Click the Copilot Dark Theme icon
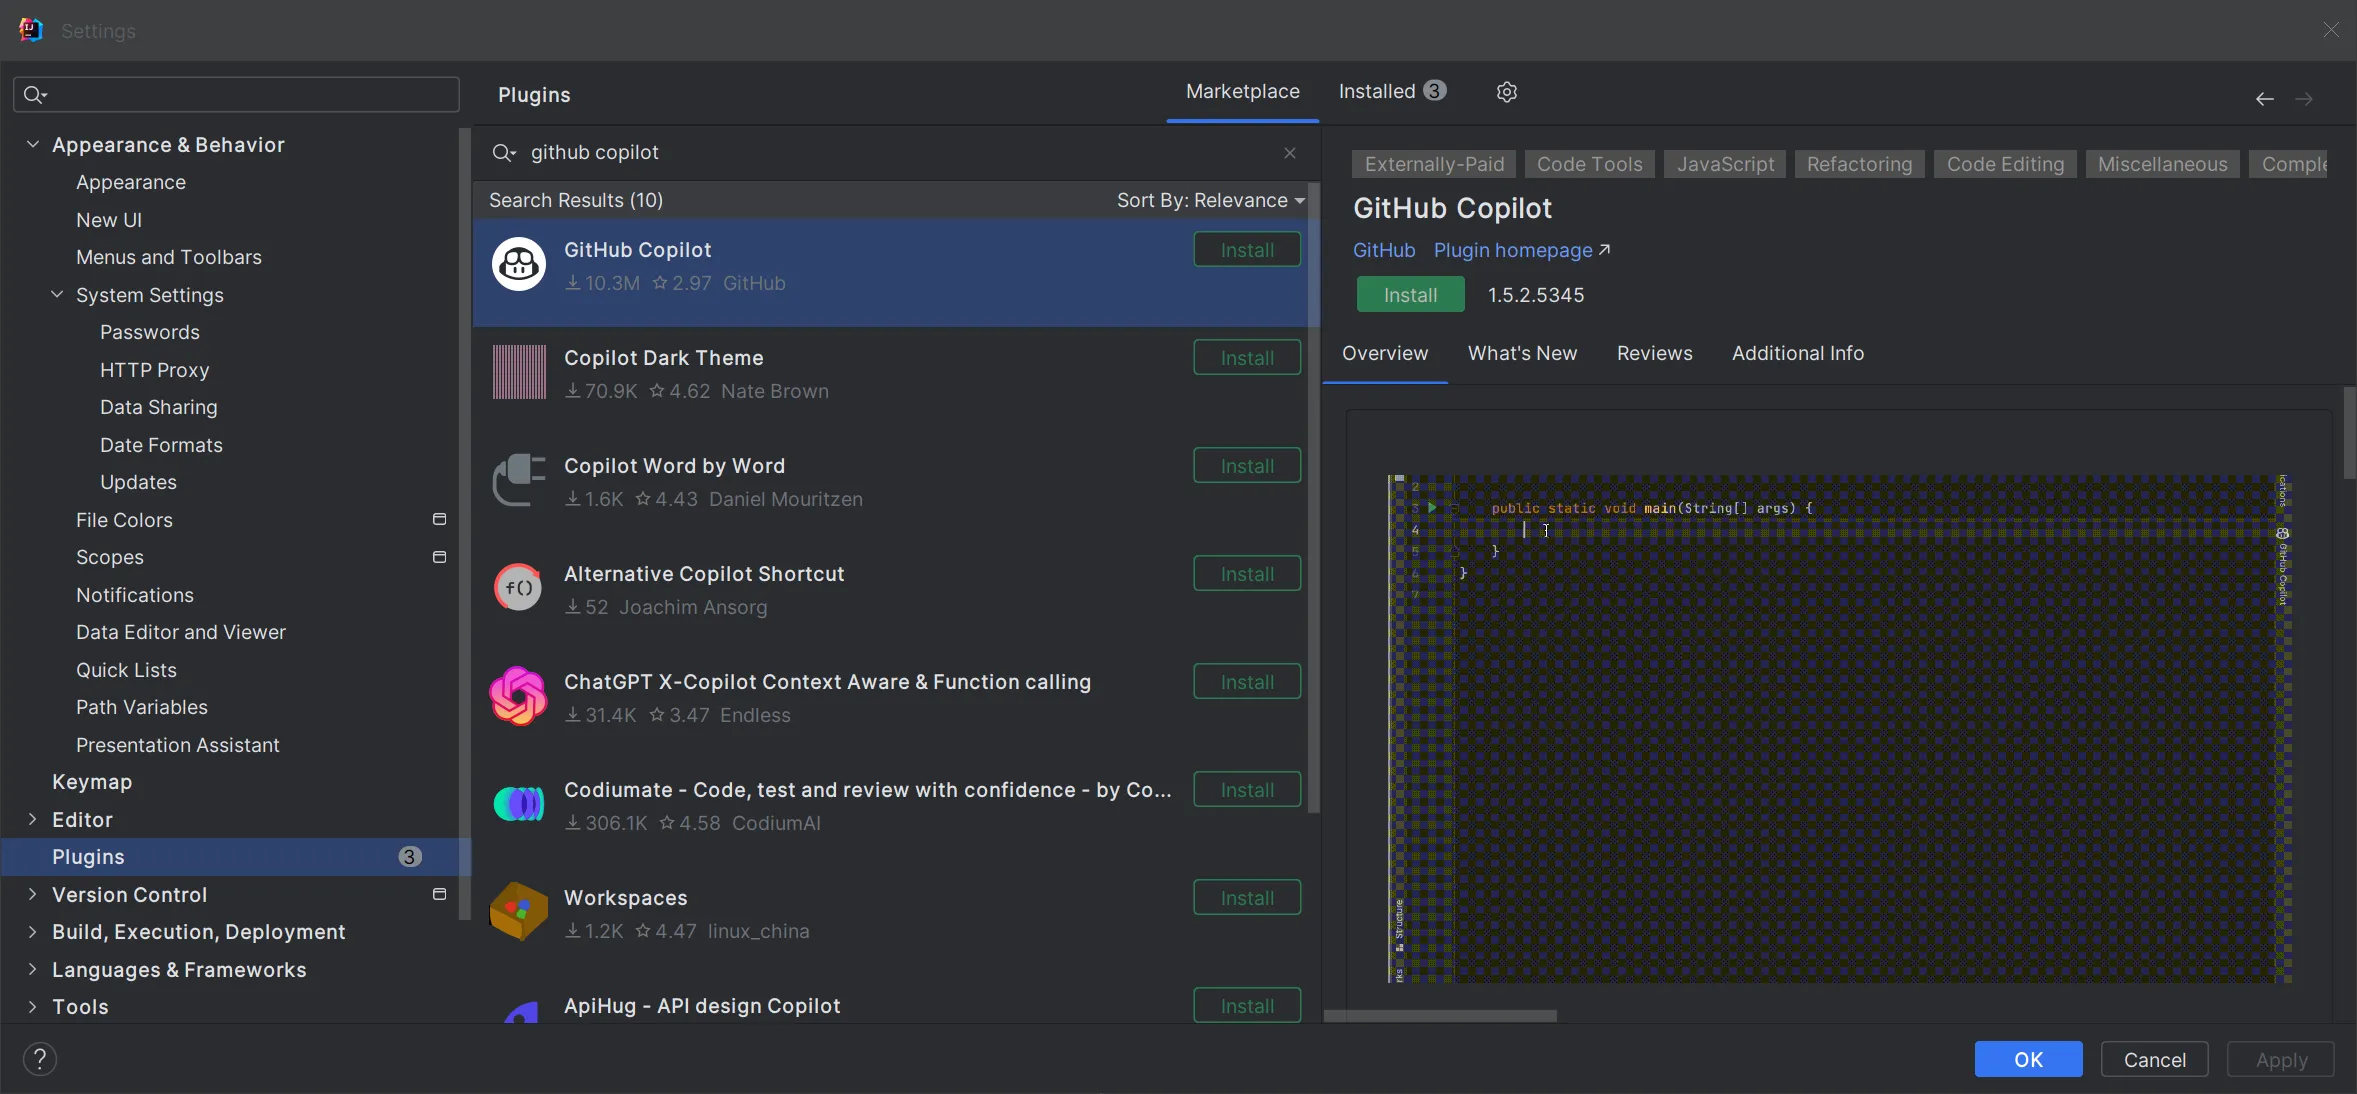Viewport: 2357px width, 1094px height. click(519, 372)
